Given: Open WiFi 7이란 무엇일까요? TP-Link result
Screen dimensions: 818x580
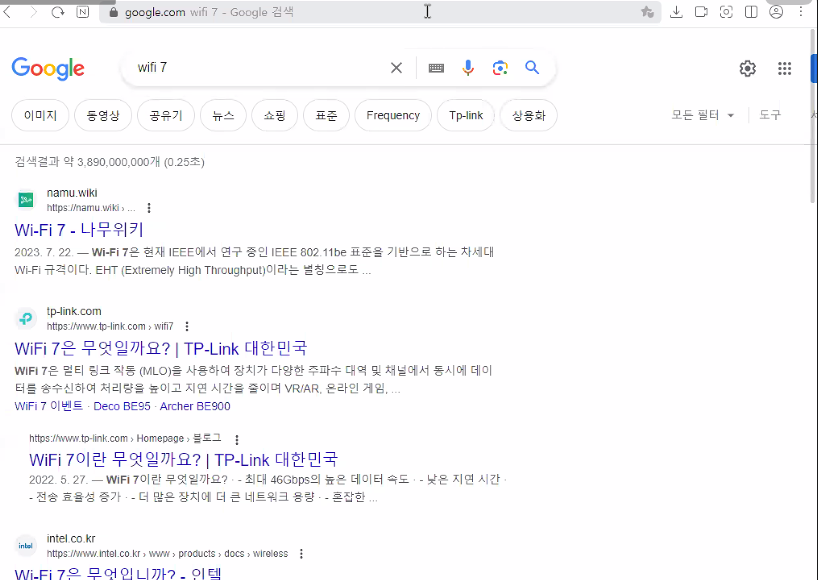Looking at the screenshot, I should pos(183,460).
